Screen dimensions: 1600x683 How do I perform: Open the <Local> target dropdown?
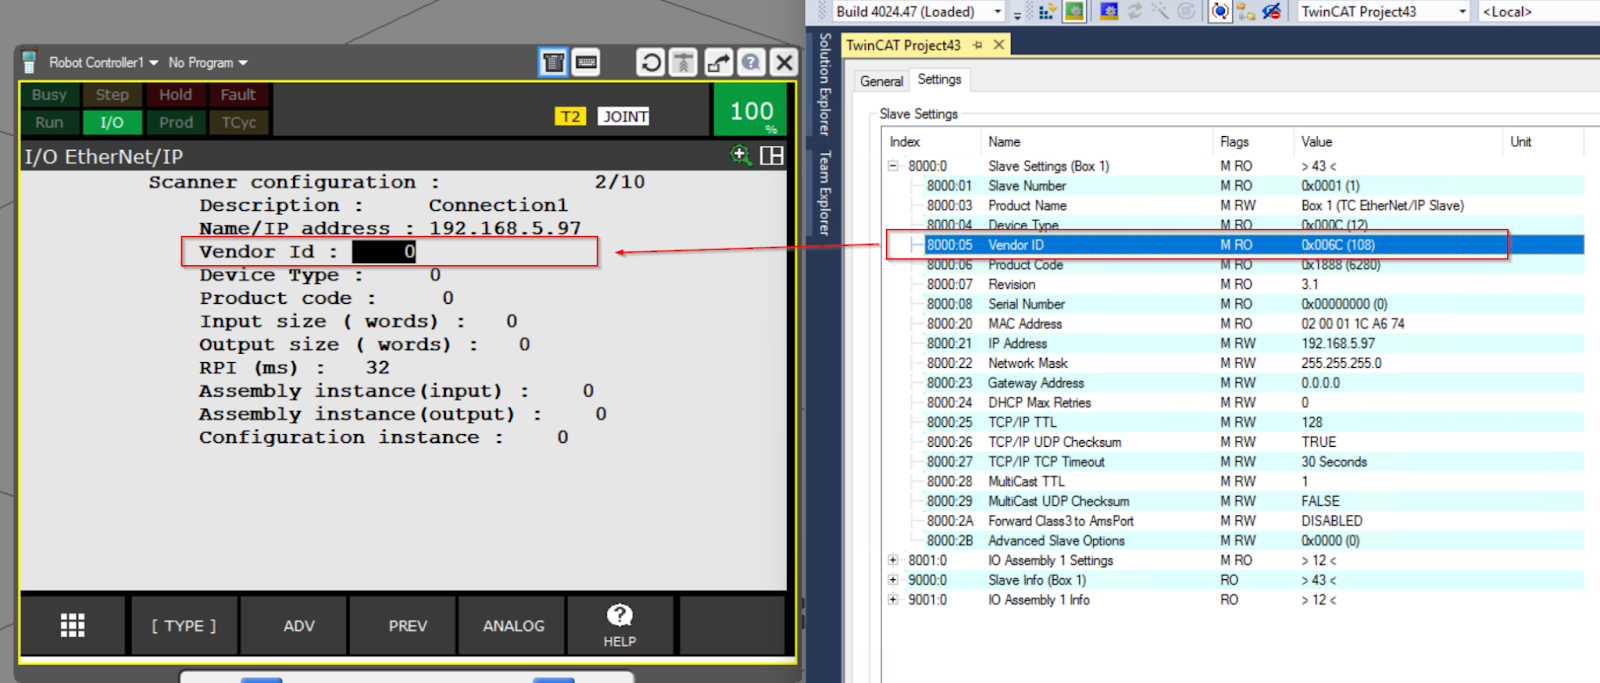coord(1538,11)
